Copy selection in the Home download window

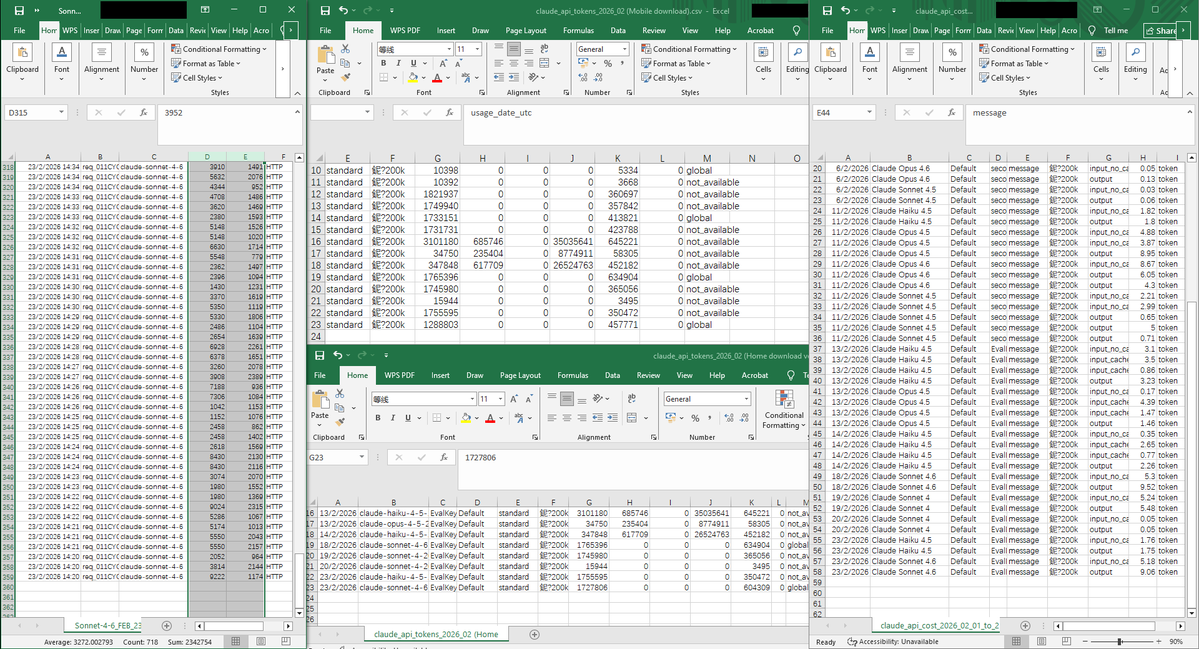click(x=340, y=407)
